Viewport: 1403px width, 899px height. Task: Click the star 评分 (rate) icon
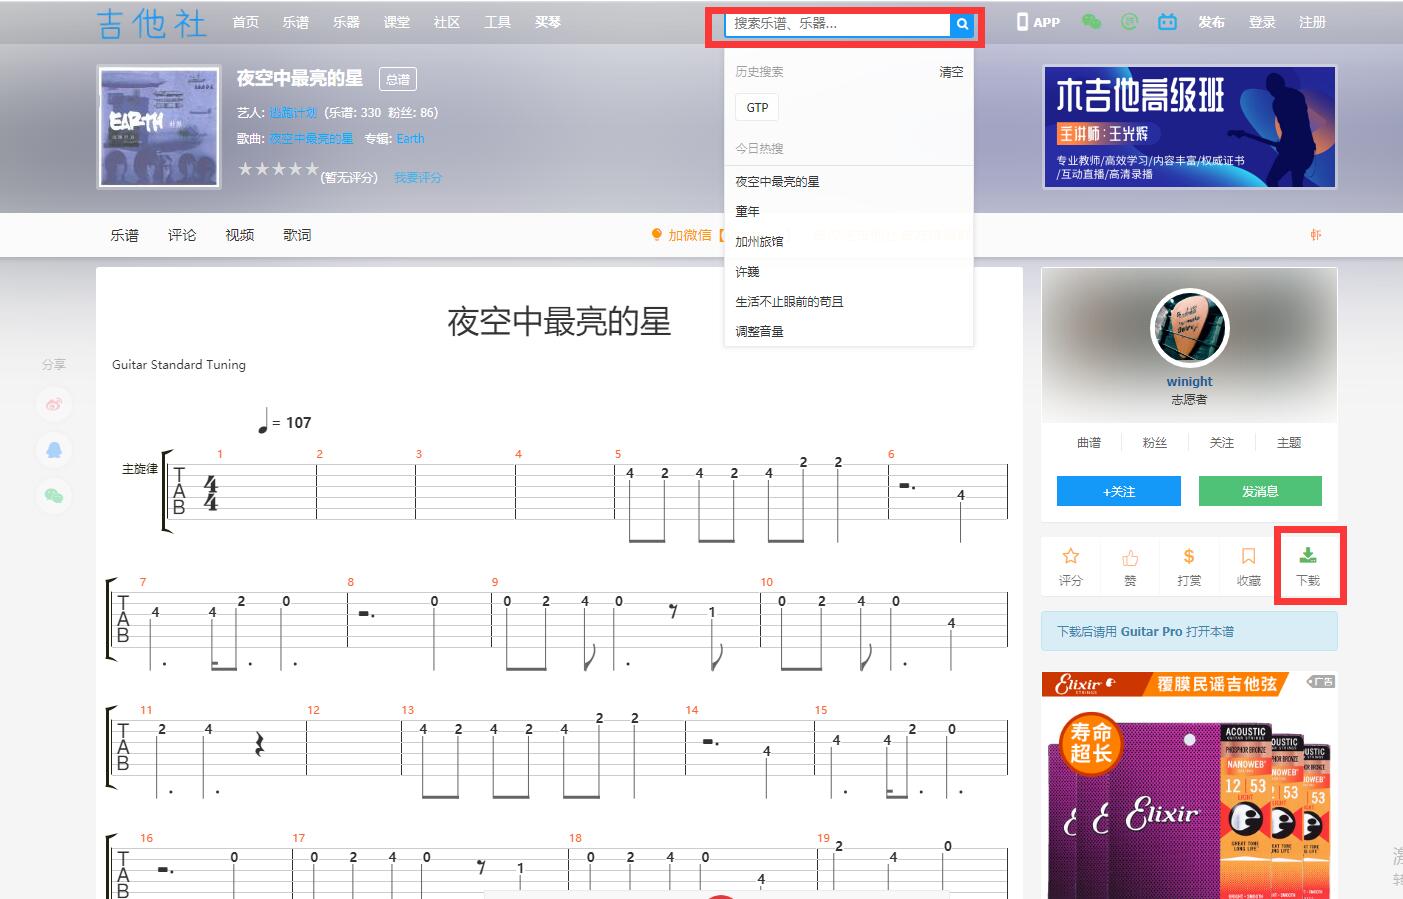click(1070, 565)
